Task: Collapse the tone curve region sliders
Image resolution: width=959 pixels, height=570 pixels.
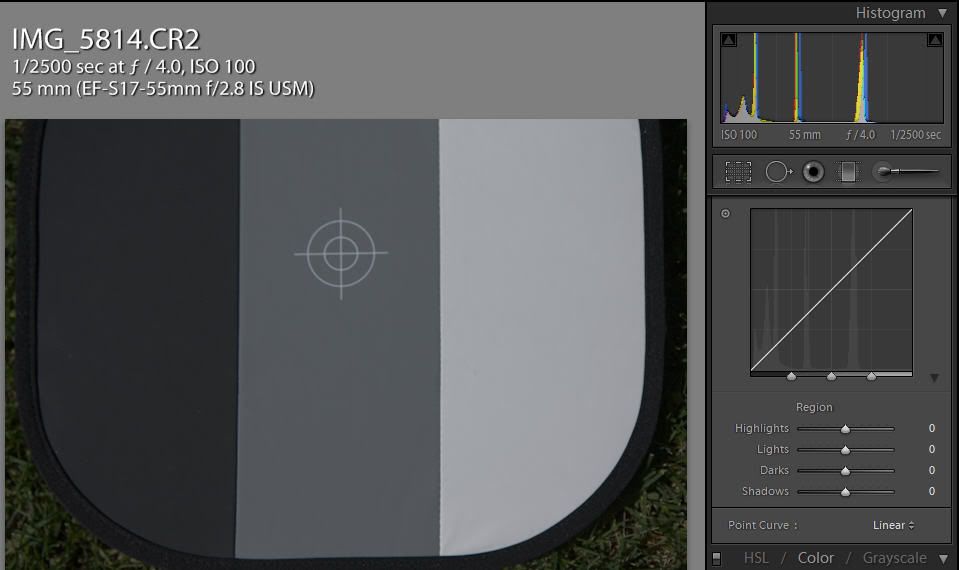Action: (x=934, y=378)
